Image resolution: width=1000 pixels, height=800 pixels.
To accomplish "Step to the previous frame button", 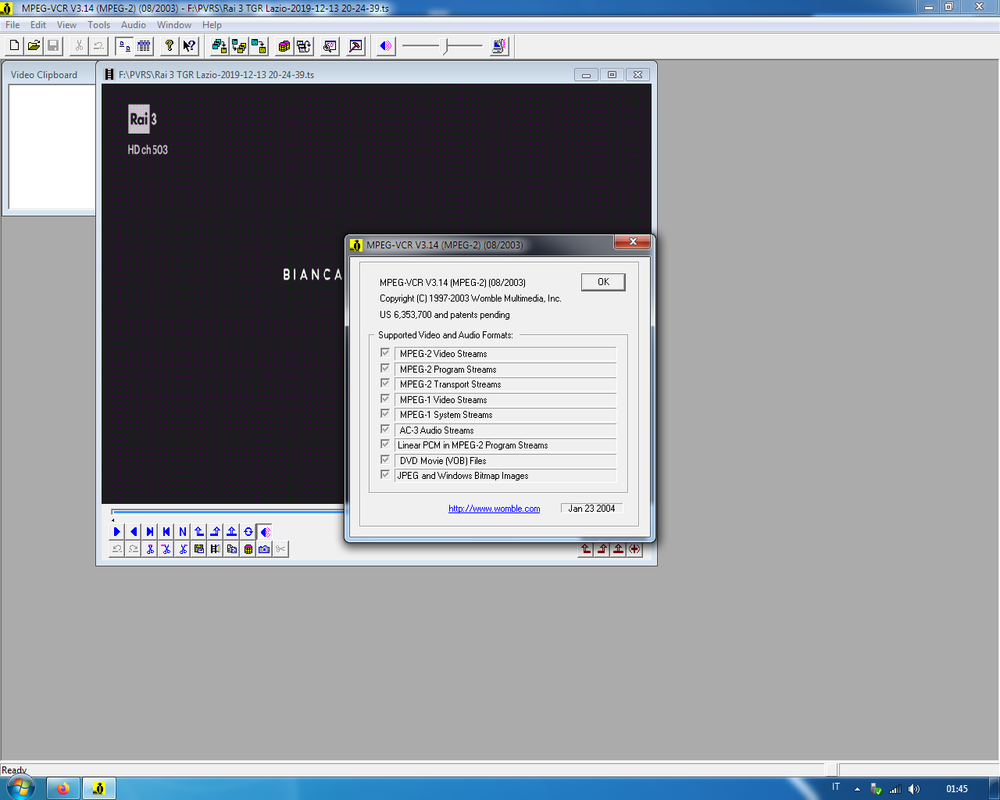I will tap(166, 531).
